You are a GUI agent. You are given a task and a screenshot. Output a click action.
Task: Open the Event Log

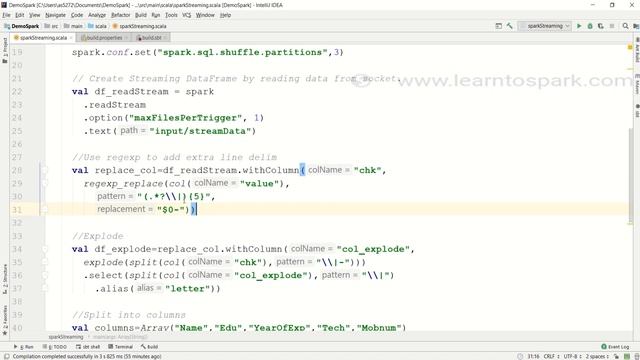[615, 347]
